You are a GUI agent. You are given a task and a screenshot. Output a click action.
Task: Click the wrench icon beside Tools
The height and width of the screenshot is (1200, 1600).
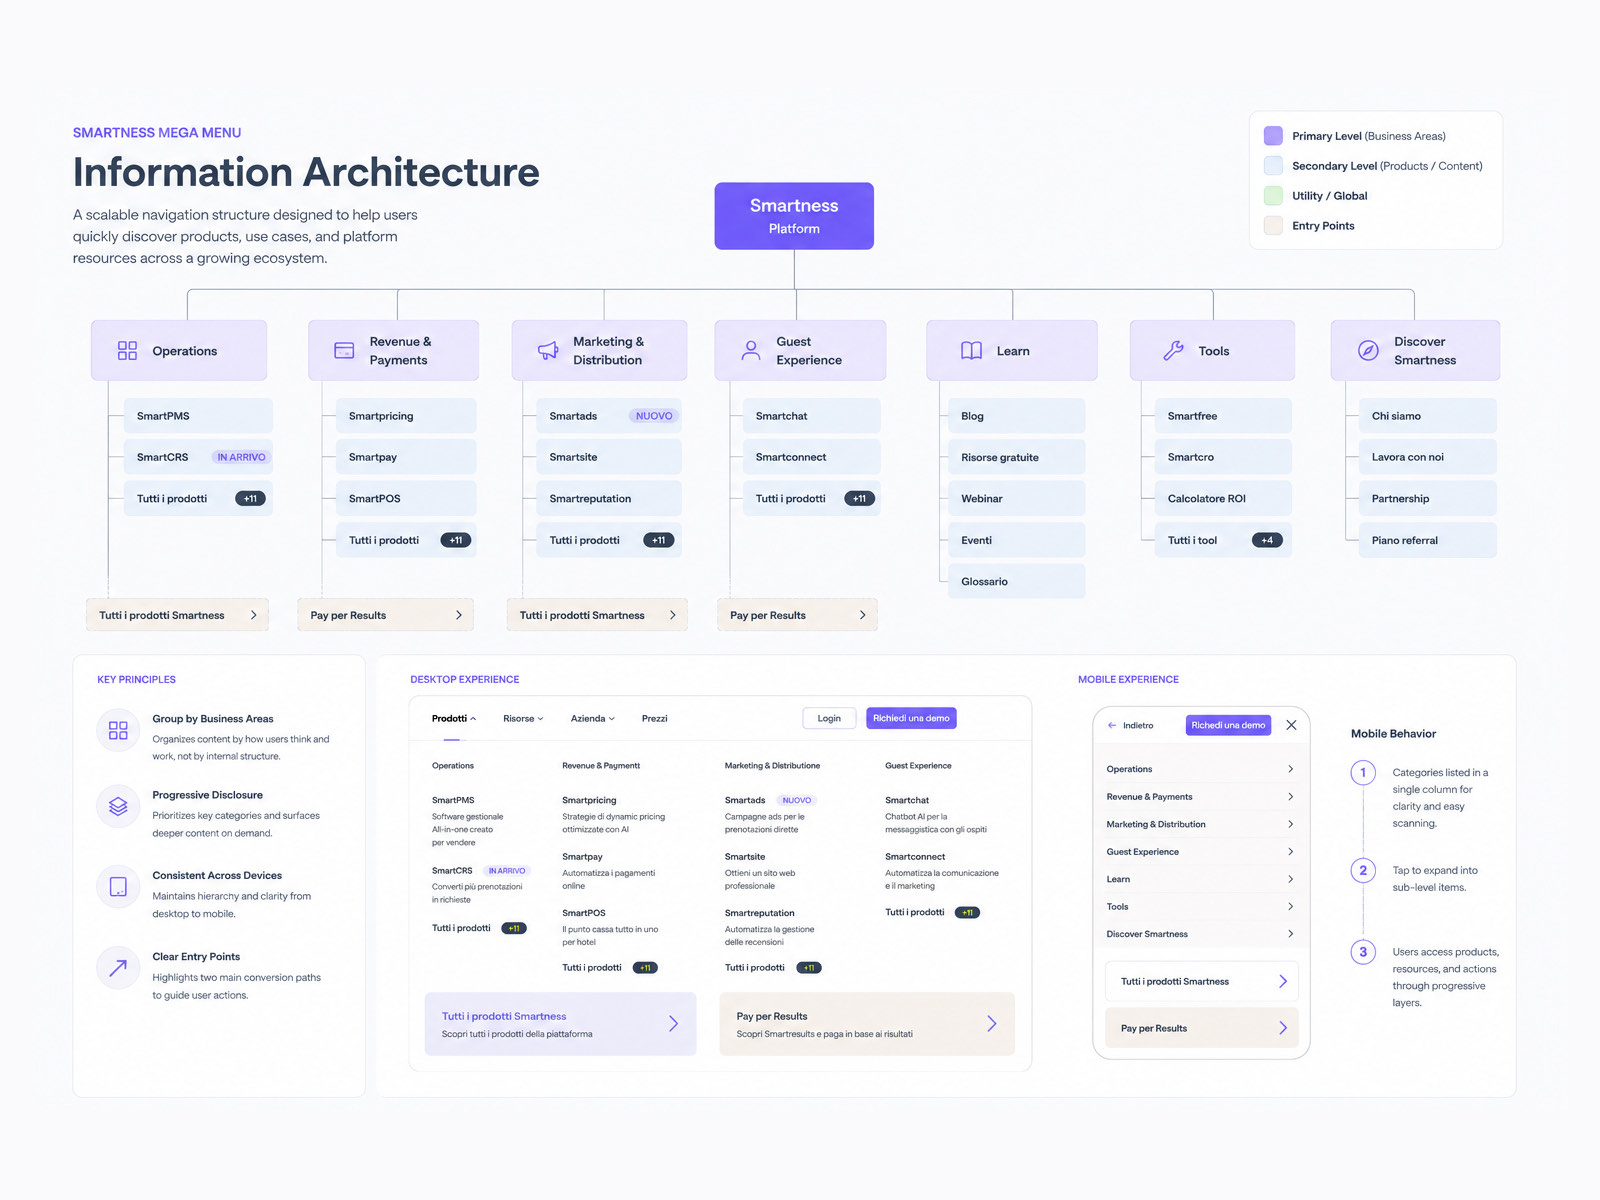pos(1174,351)
